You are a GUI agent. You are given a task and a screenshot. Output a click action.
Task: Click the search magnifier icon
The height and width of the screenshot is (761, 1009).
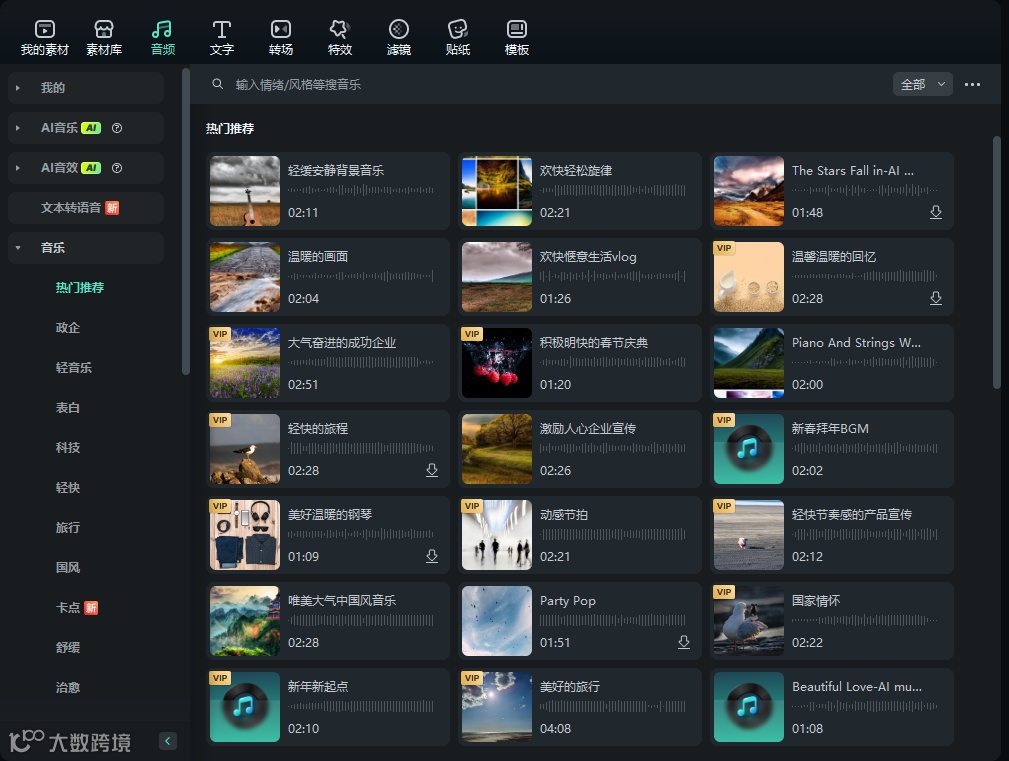pos(218,84)
